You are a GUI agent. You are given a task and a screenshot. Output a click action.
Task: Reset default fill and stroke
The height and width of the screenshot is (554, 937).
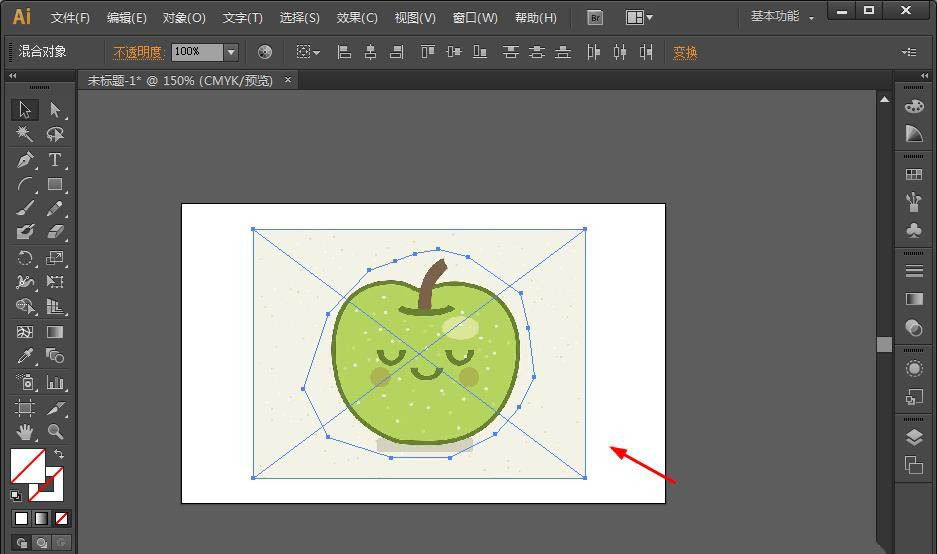click(x=16, y=495)
